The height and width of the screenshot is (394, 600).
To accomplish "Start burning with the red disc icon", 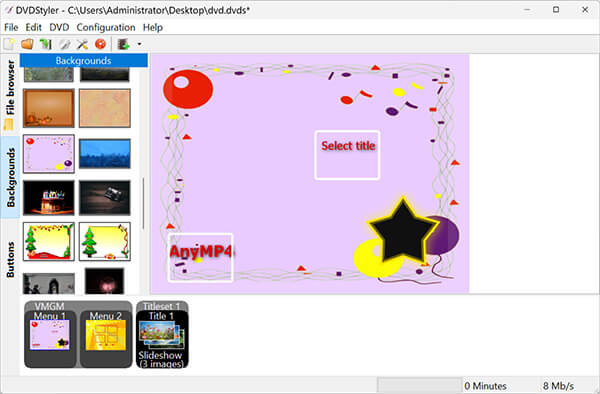I will (100, 44).
